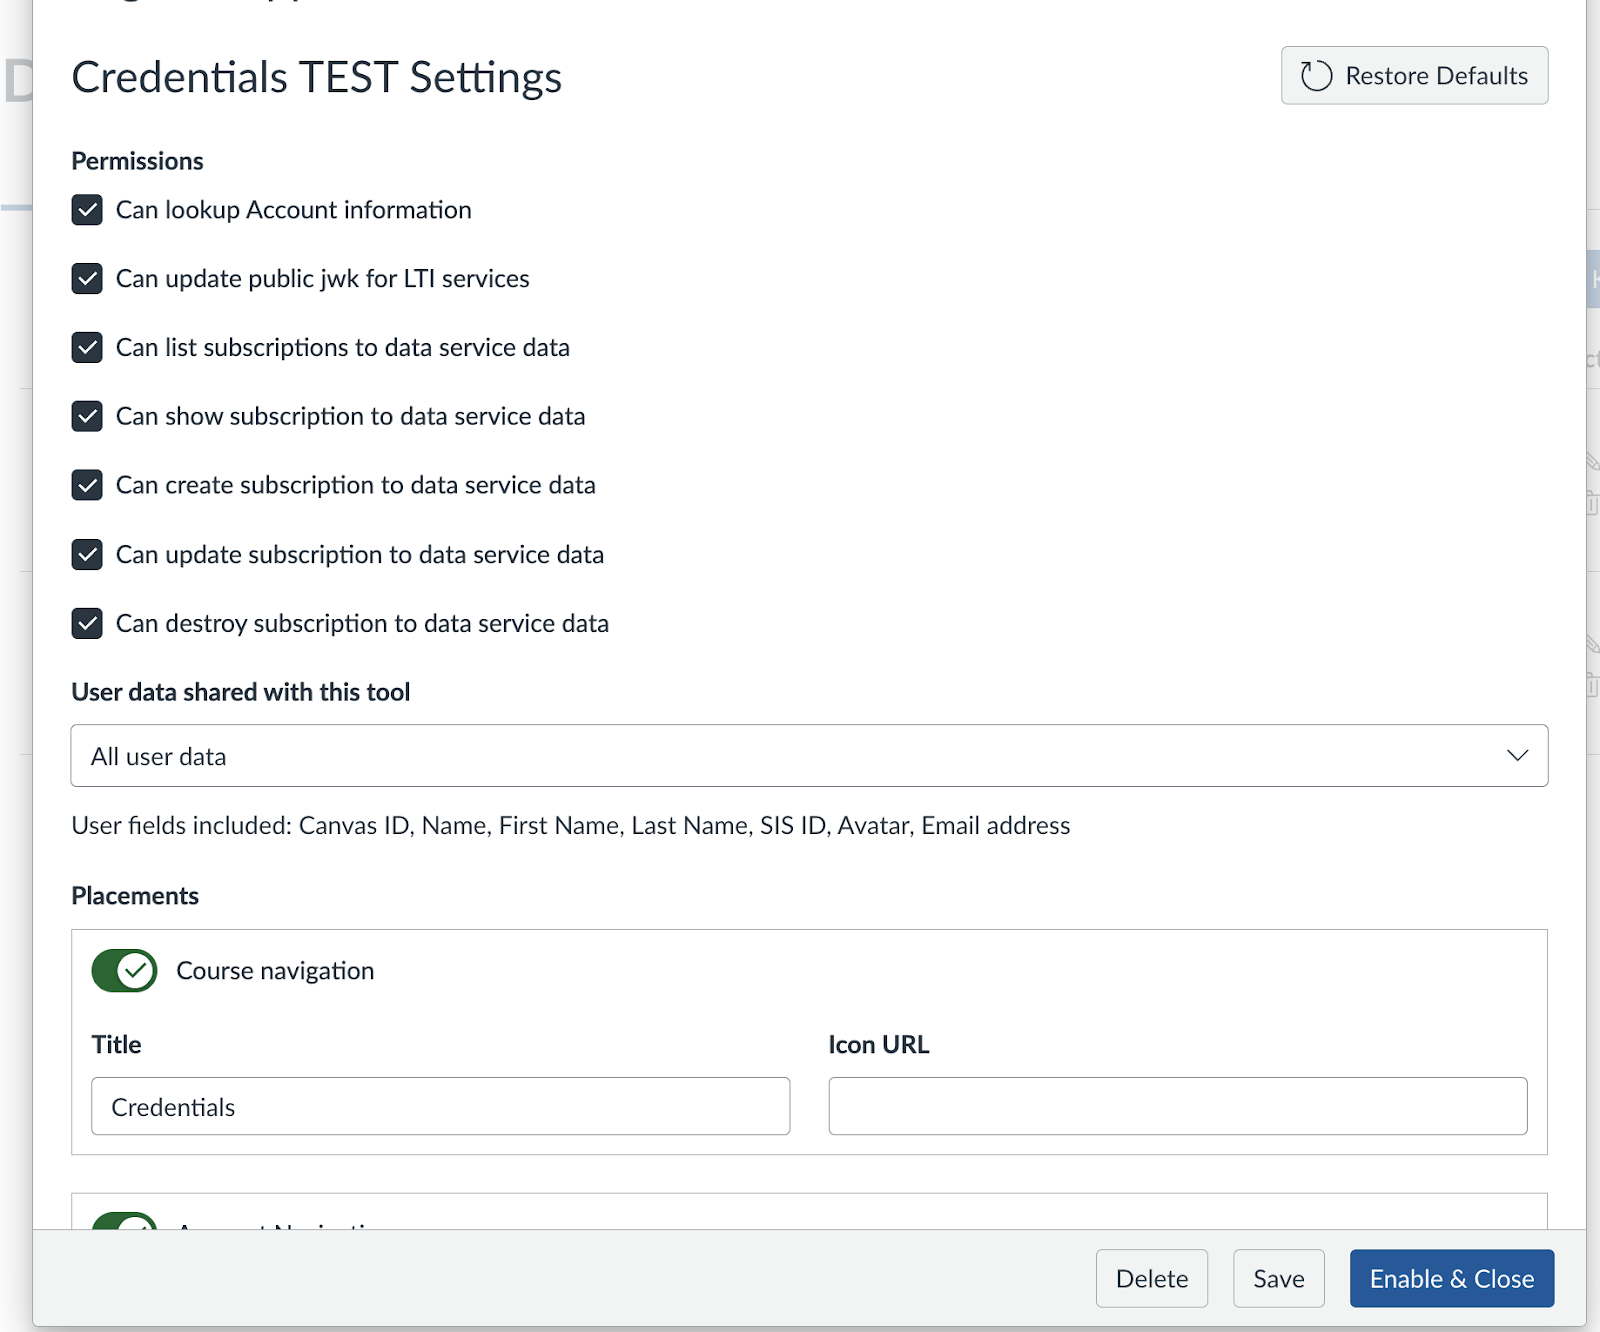Uncheck Can list subscriptions permission

tap(87, 348)
